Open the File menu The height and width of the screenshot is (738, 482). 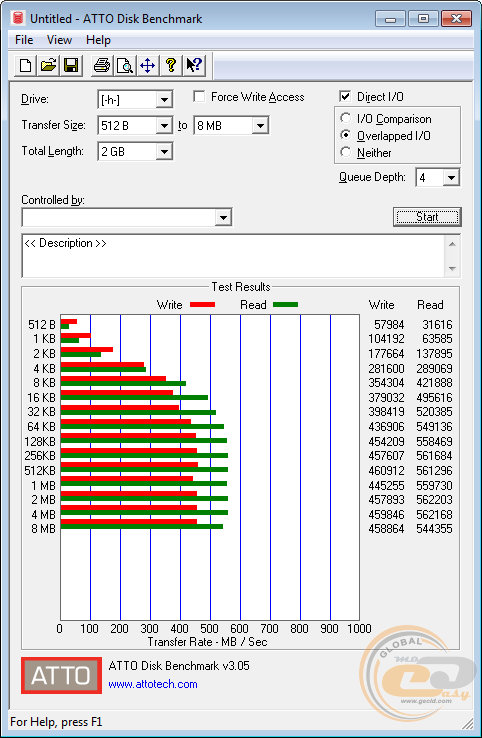[24, 40]
